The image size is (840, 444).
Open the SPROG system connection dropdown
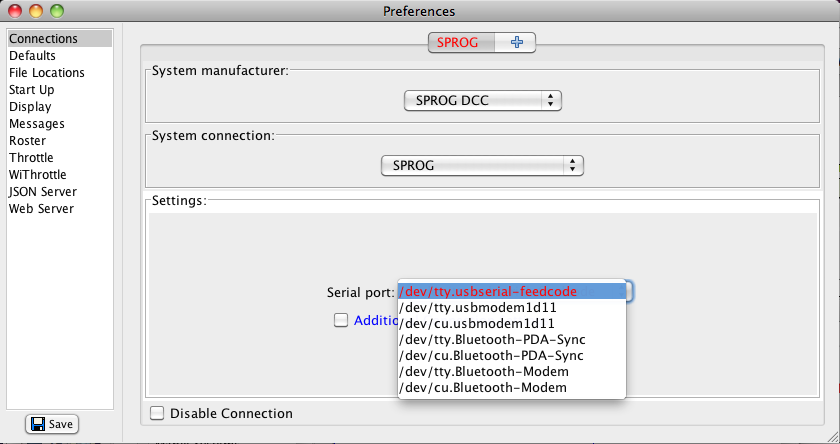click(x=482, y=165)
